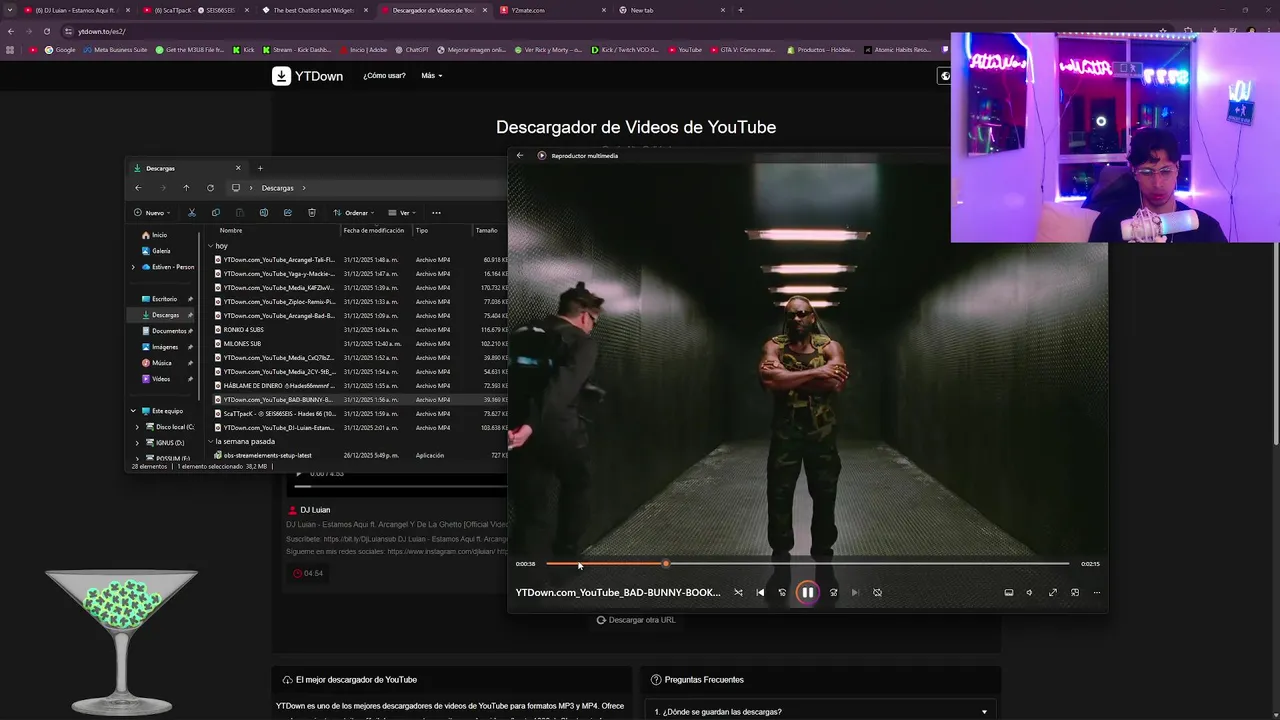Screen dimensions: 1280x720
Task: Sort by Fecha de modificación column
Action: pos(374,230)
